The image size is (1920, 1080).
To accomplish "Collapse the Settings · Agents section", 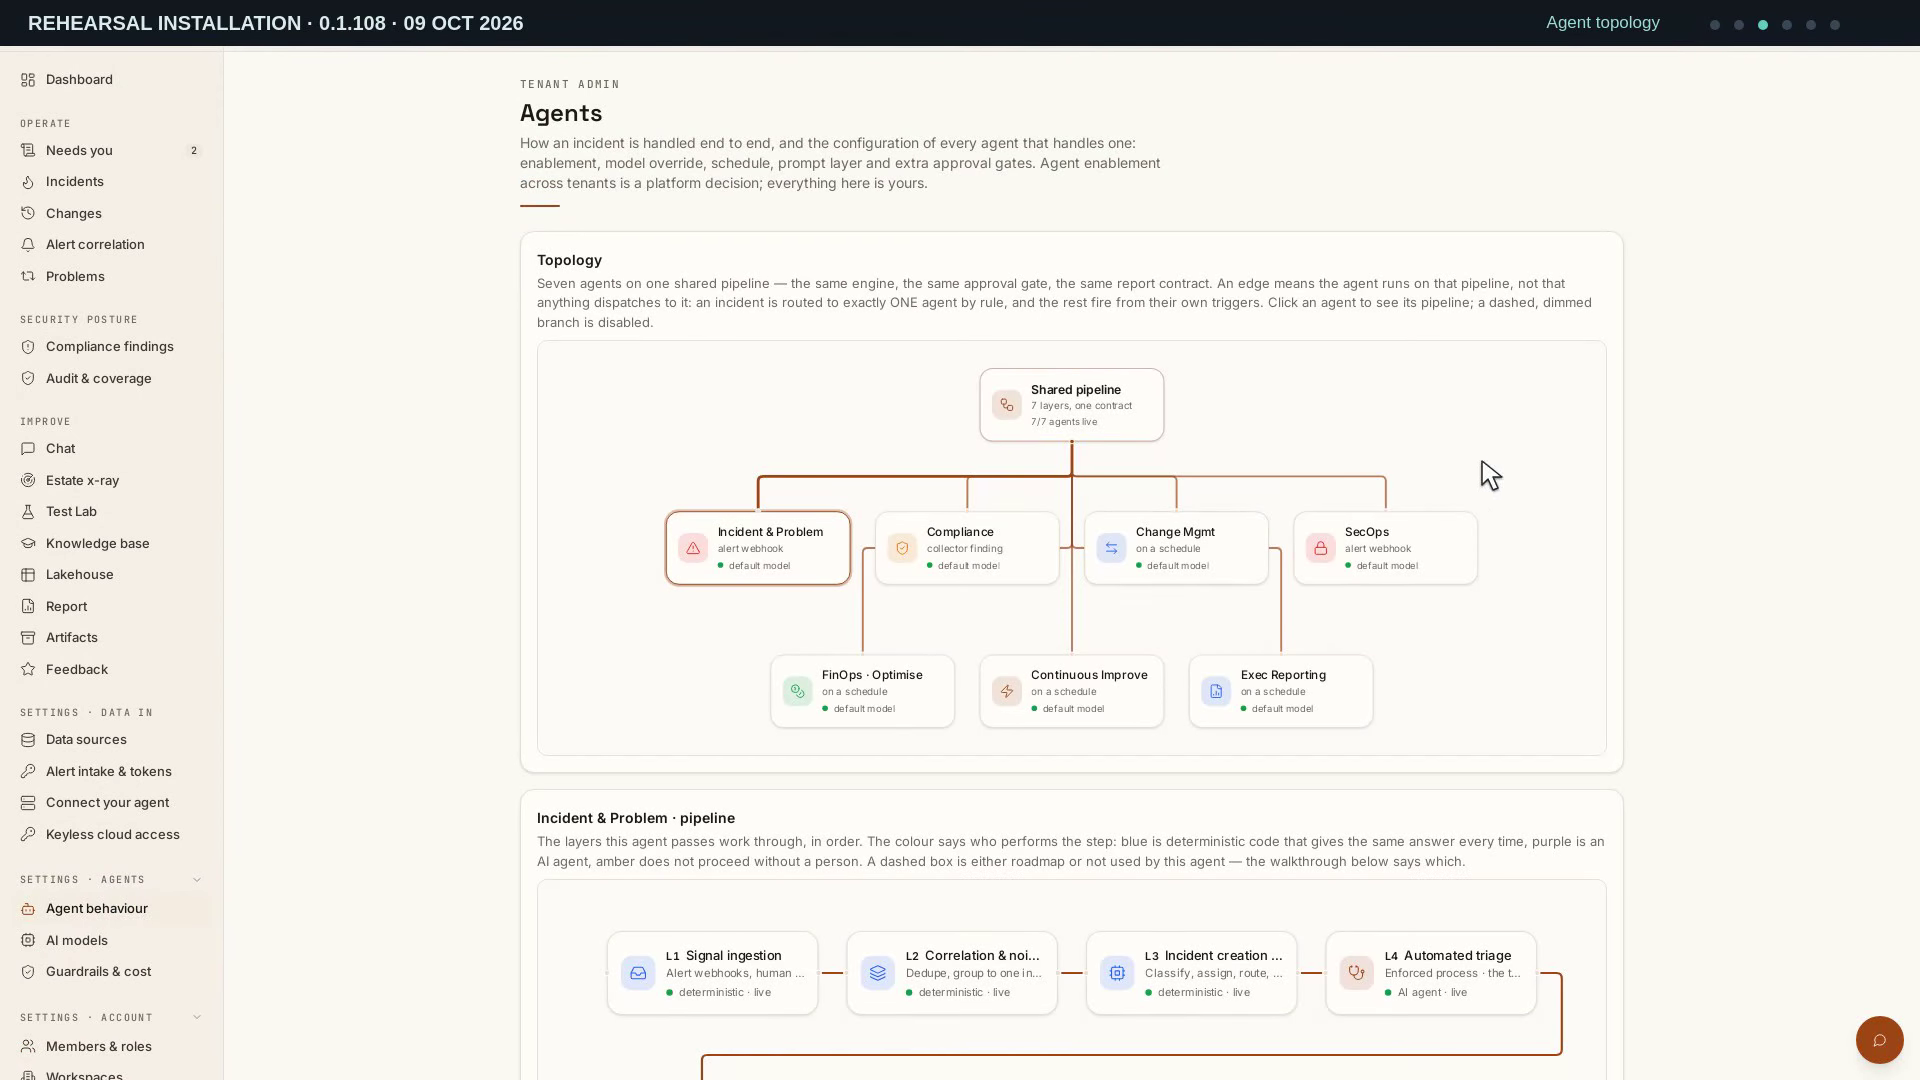I will tap(196, 880).
